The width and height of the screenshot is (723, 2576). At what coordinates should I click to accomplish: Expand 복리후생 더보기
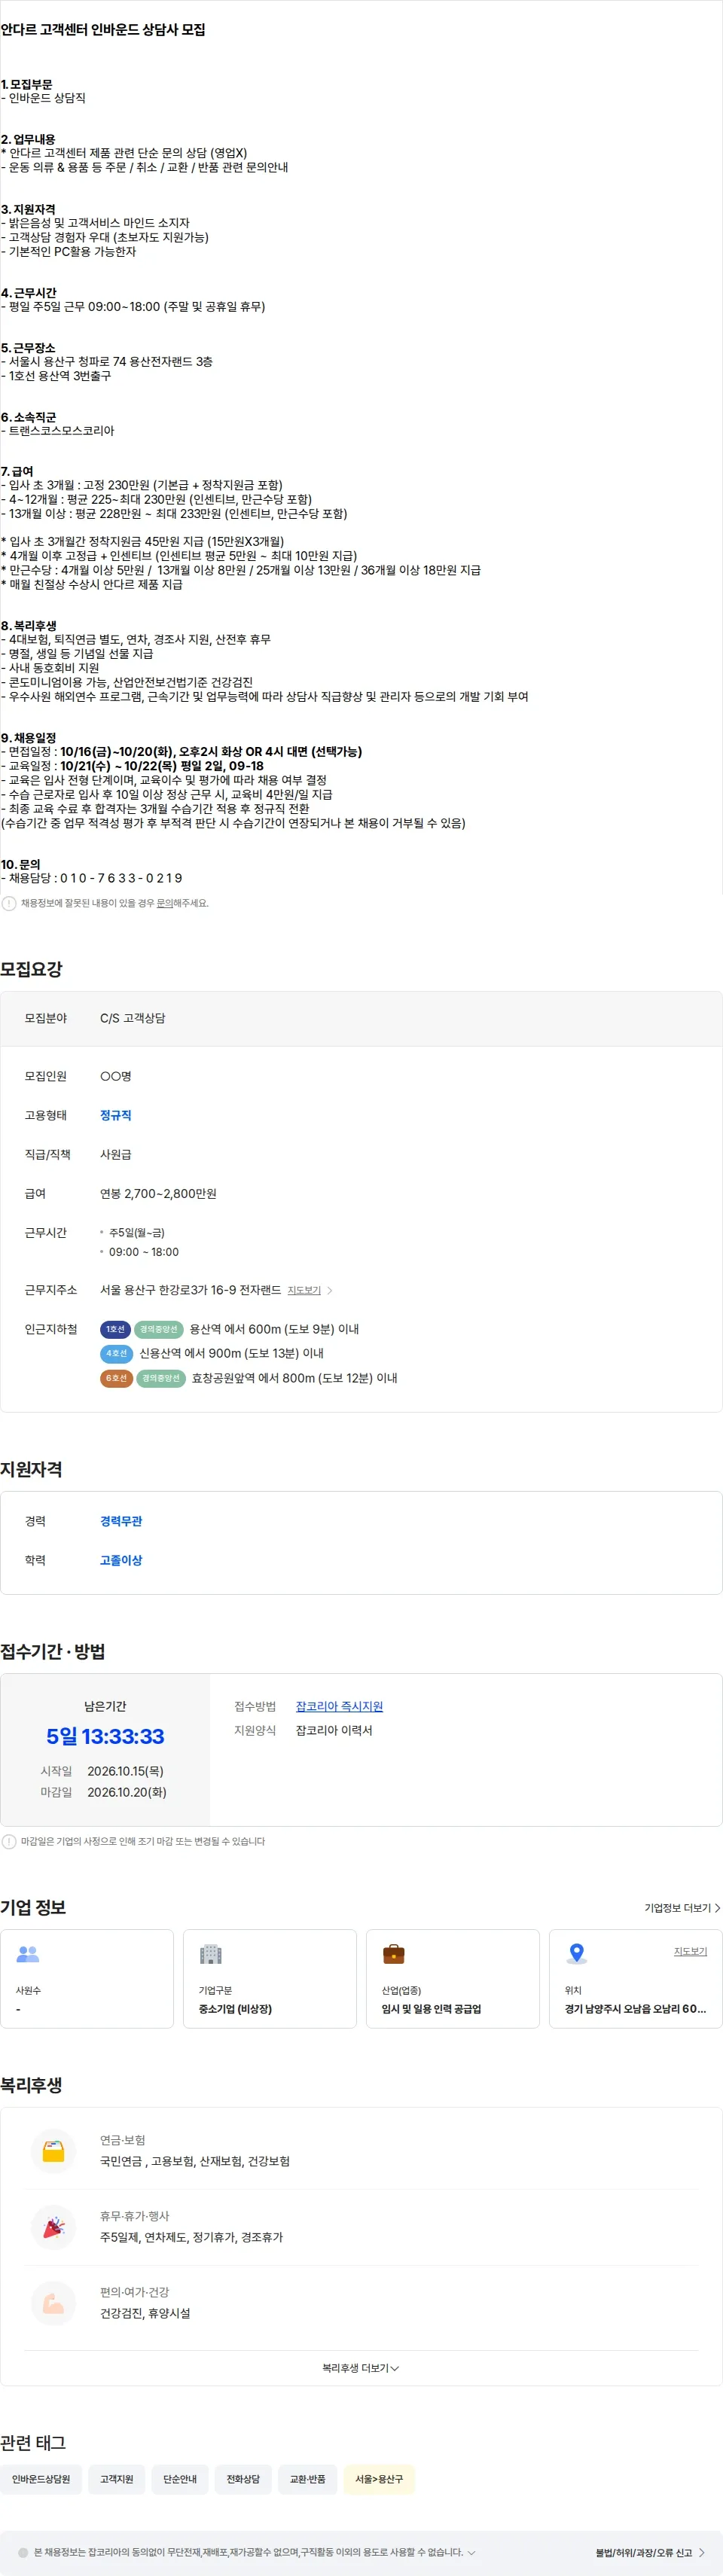(361, 2368)
